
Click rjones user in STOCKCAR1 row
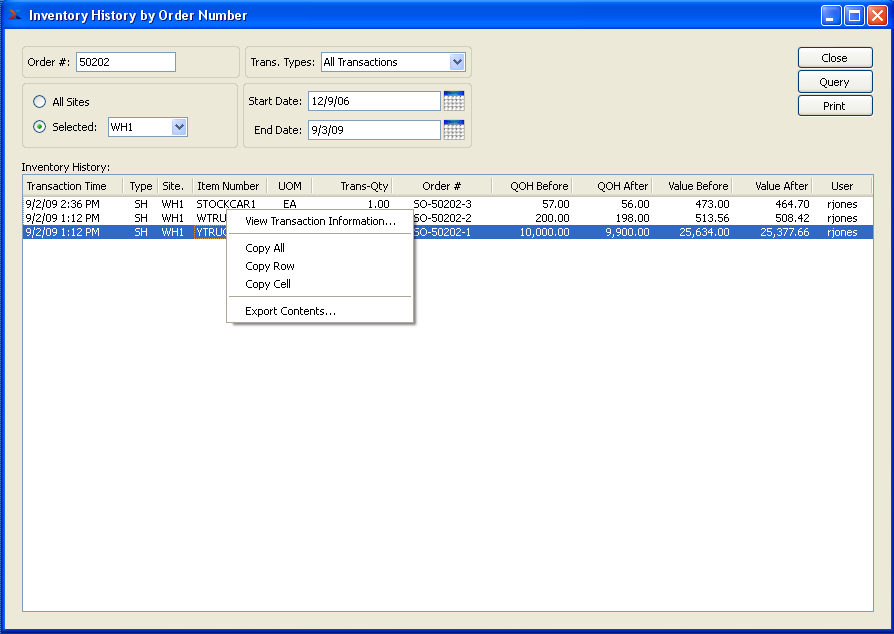pyautogui.click(x=842, y=204)
